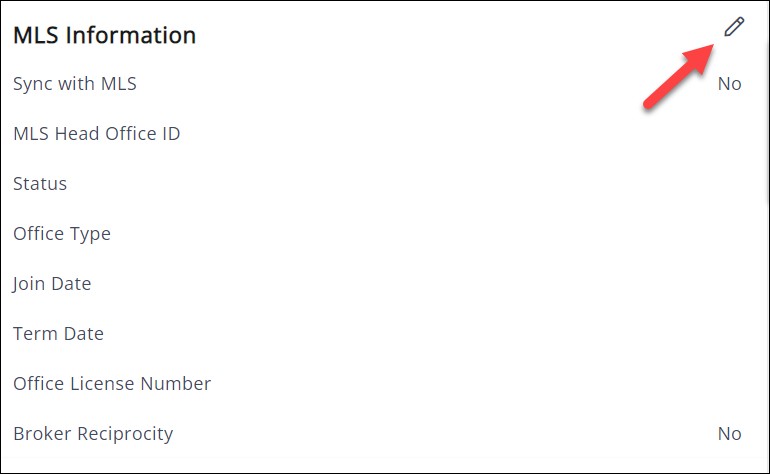Click the pencil edit icon
Screen dimensions: 770x474
pyautogui.click(x=735, y=27)
